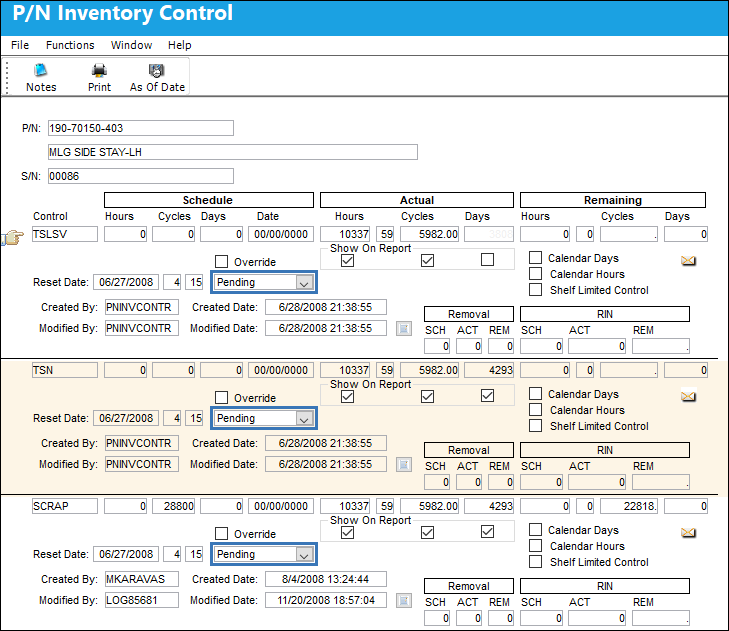Uncheck Hours Show On Report for TSN
729x631 pixels.
pos(347,396)
